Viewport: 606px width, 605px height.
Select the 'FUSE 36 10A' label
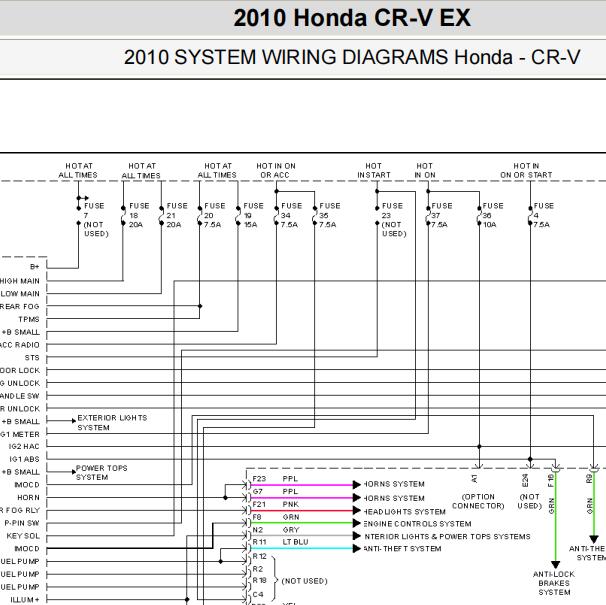tap(493, 215)
